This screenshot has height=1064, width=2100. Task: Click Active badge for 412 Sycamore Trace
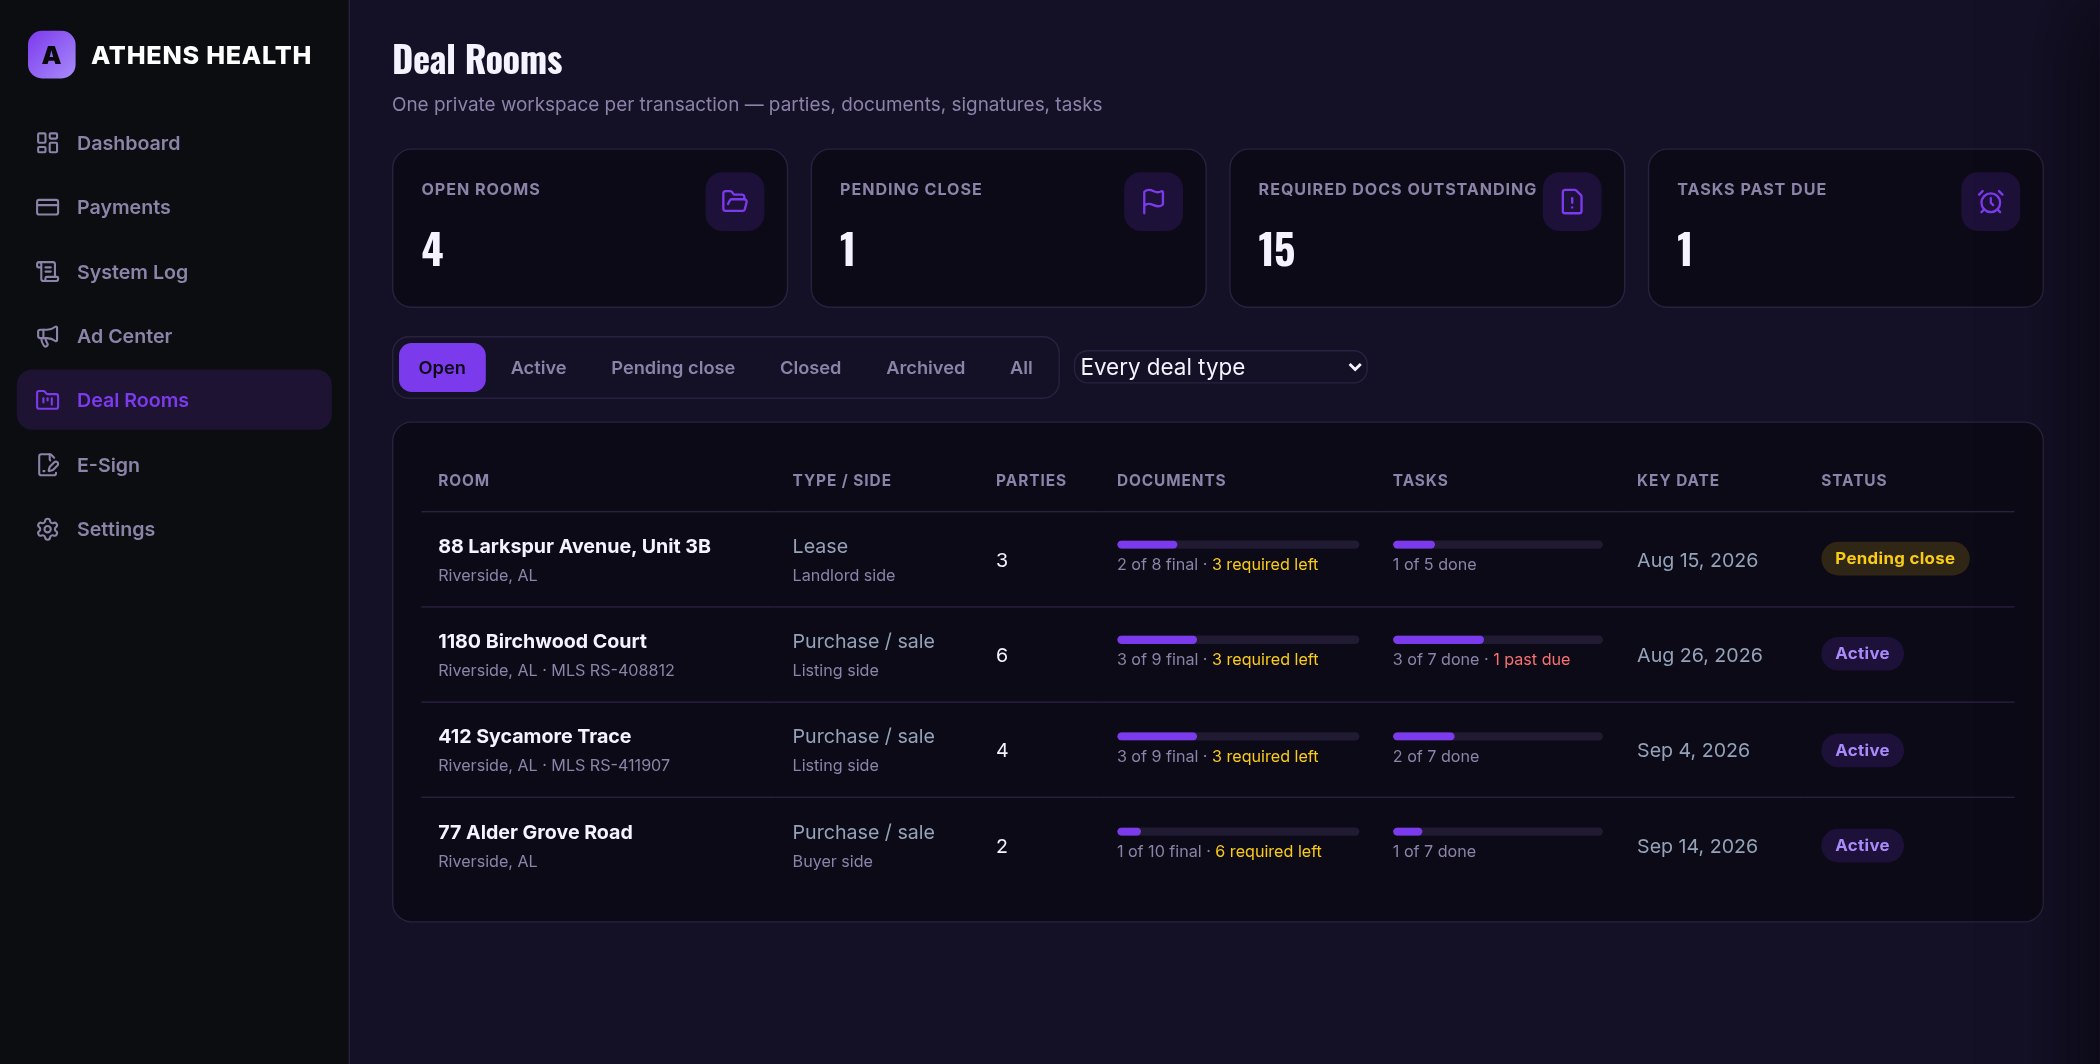tap(1862, 750)
